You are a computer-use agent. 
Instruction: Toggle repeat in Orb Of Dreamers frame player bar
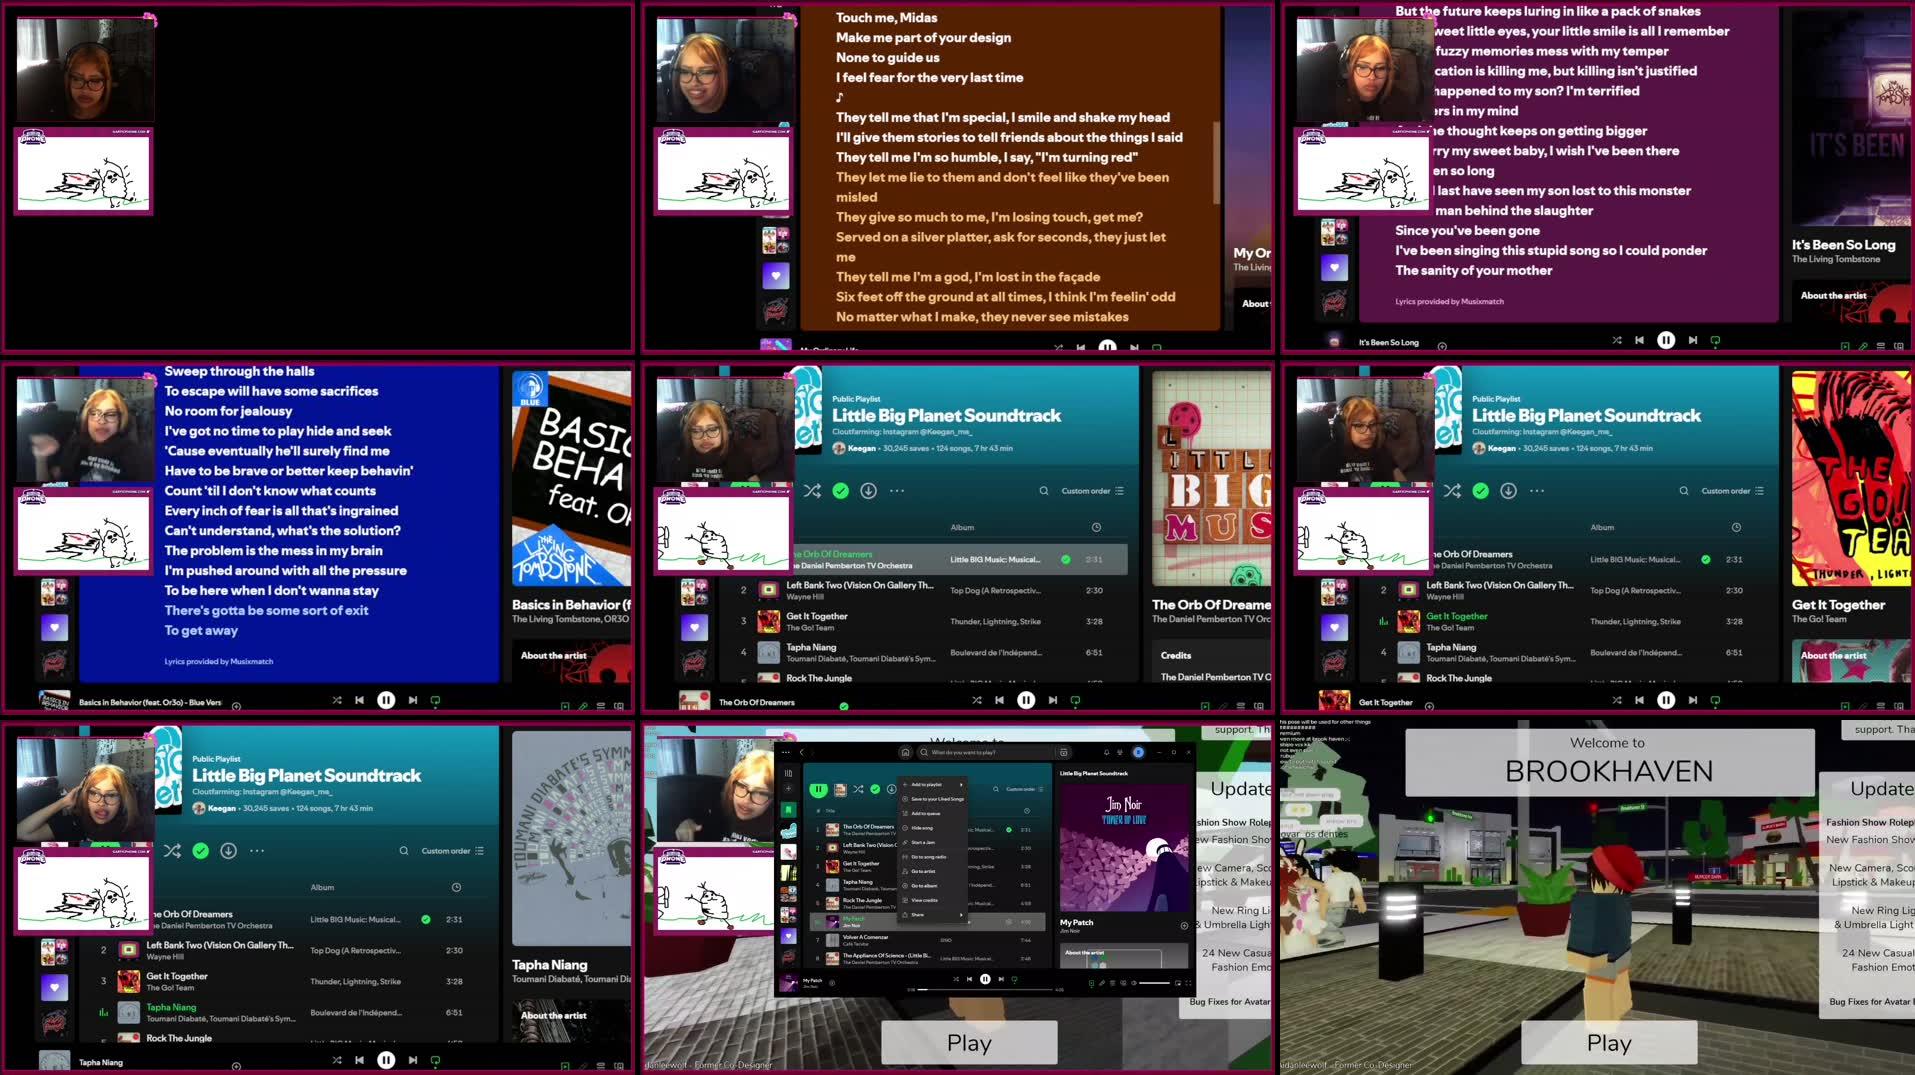coord(1075,701)
